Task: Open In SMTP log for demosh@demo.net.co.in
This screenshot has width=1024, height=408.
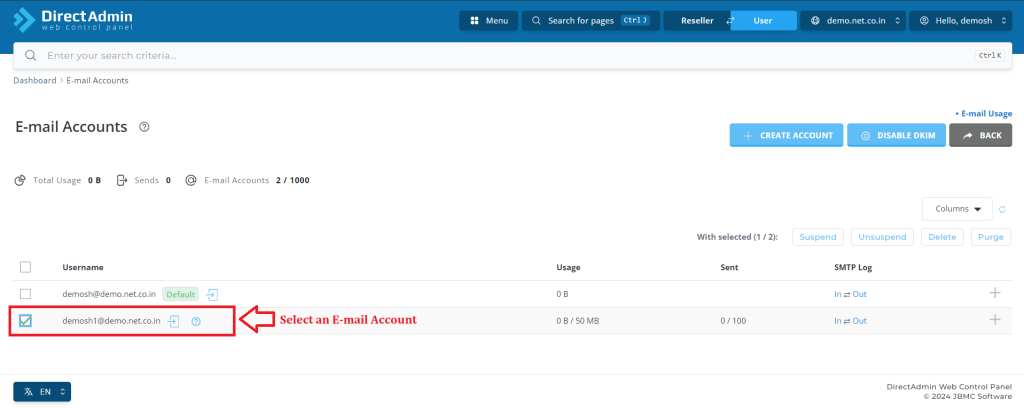Action: click(x=838, y=294)
